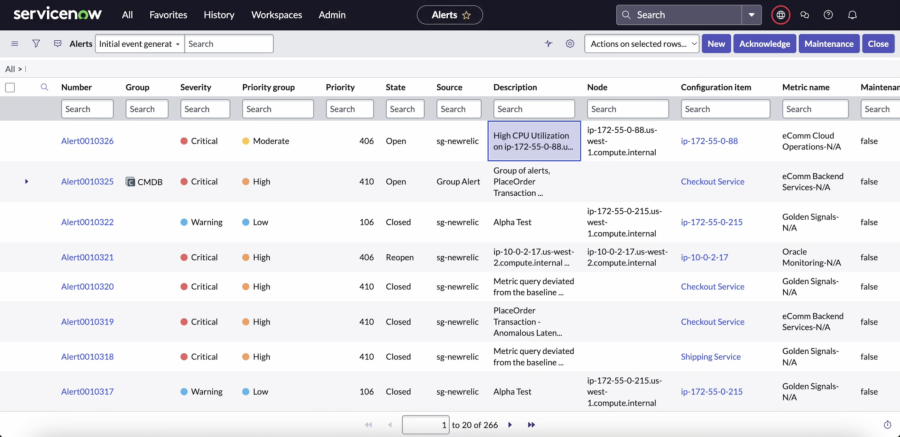Open the Admin menu
The height and width of the screenshot is (437, 900).
pos(332,15)
